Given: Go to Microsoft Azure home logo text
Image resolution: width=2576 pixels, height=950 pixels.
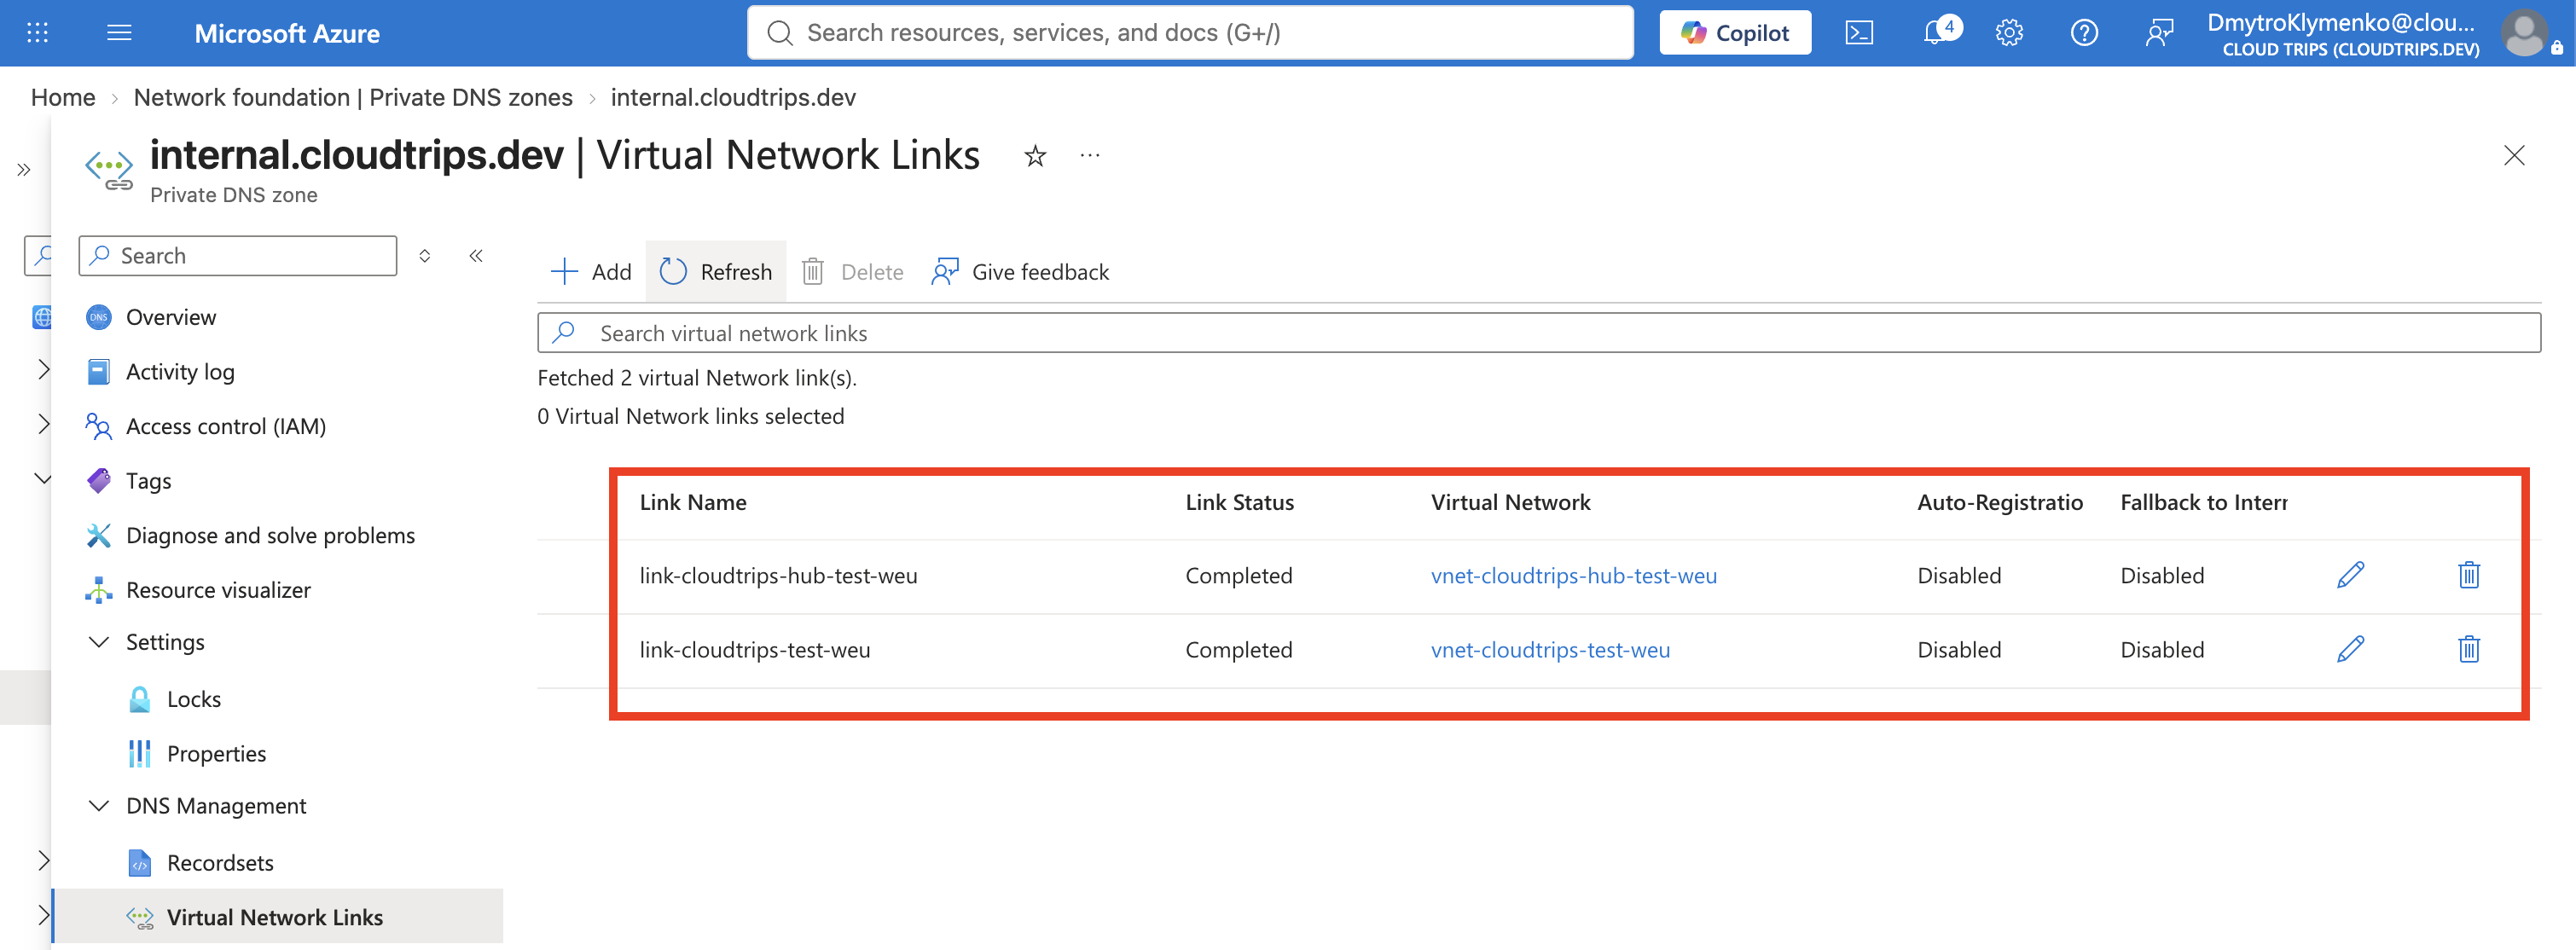Looking at the screenshot, I should coord(287,33).
